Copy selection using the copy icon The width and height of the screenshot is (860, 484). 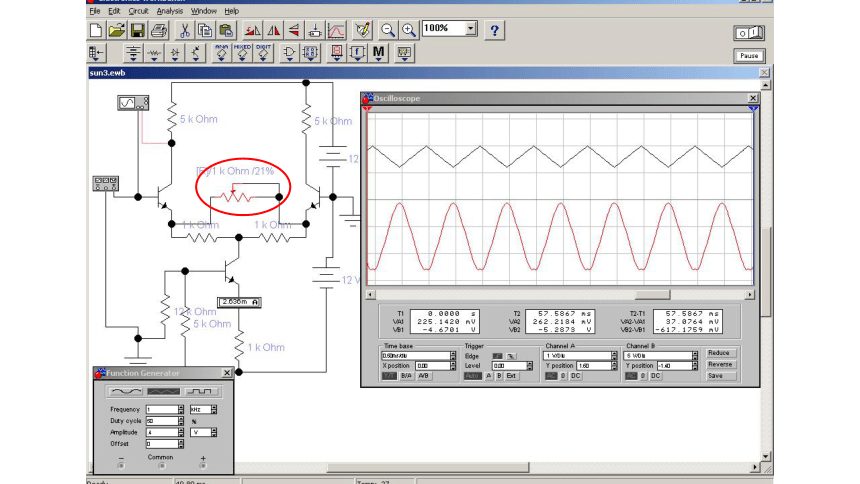[x=205, y=30]
